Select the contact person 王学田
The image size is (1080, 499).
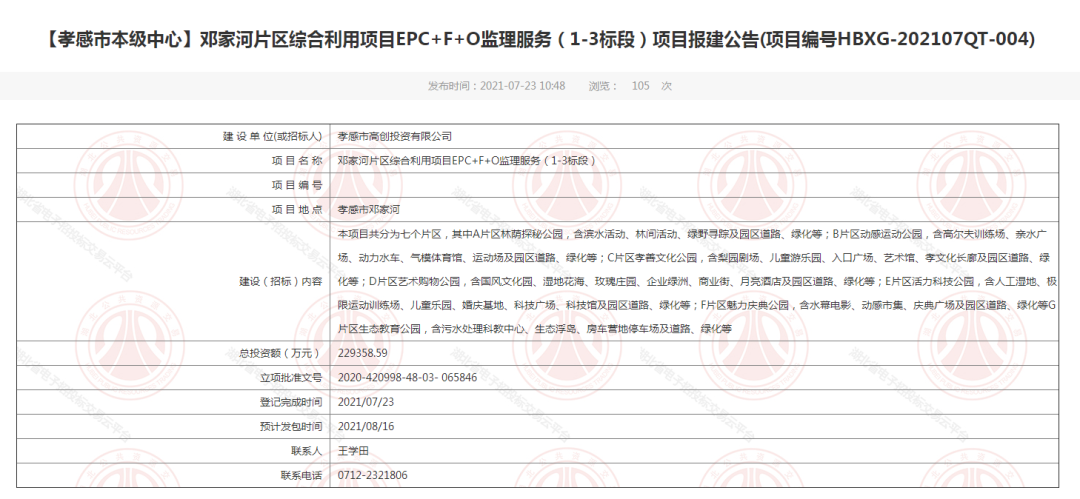pyautogui.click(x=354, y=451)
